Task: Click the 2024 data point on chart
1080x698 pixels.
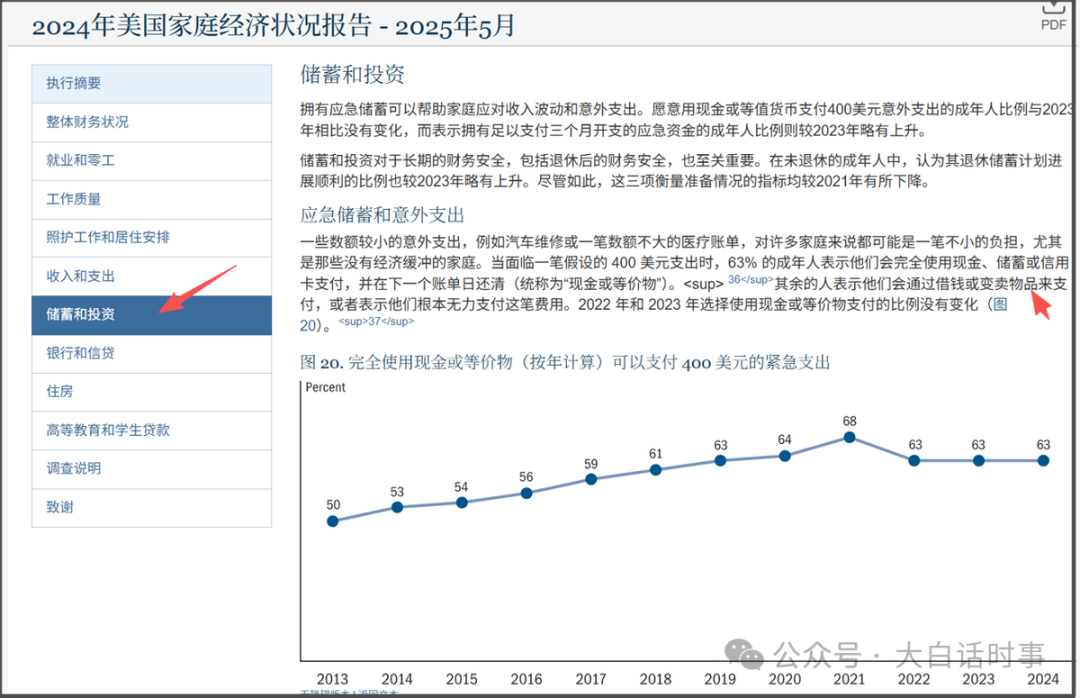Action: click(x=1043, y=461)
